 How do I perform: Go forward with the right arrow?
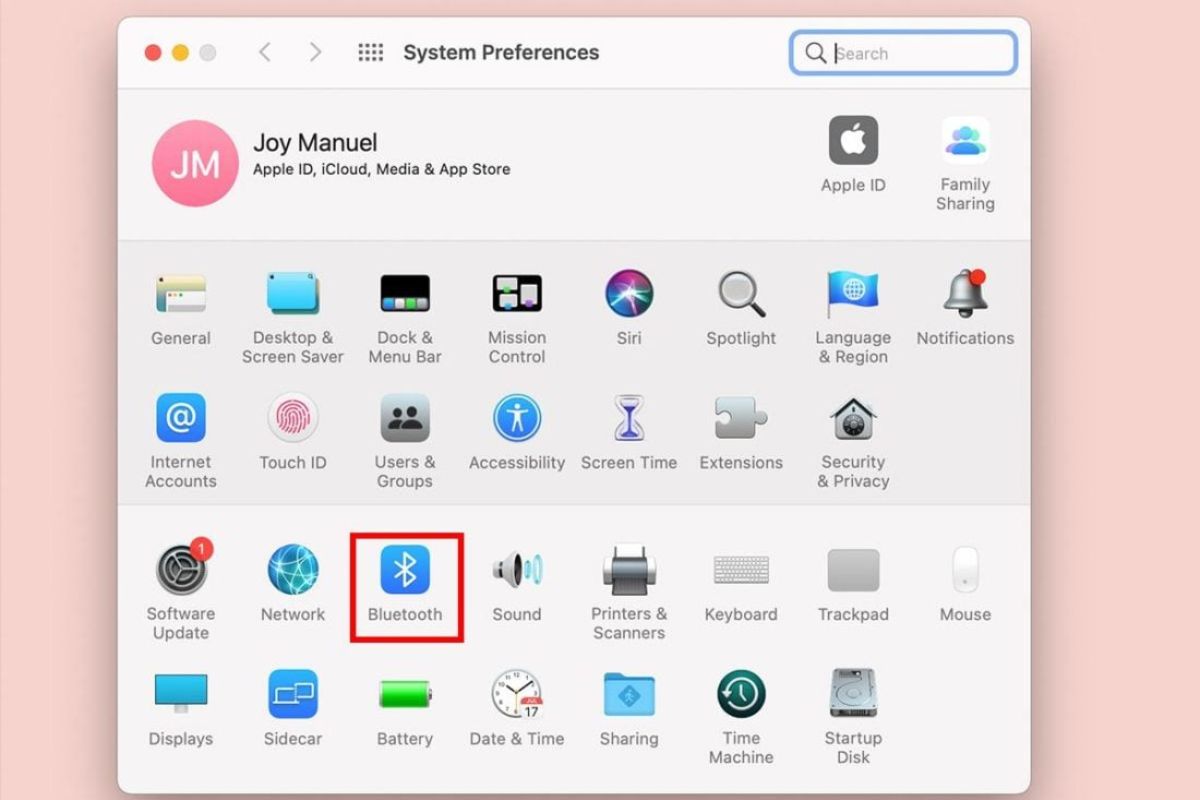(x=315, y=52)
